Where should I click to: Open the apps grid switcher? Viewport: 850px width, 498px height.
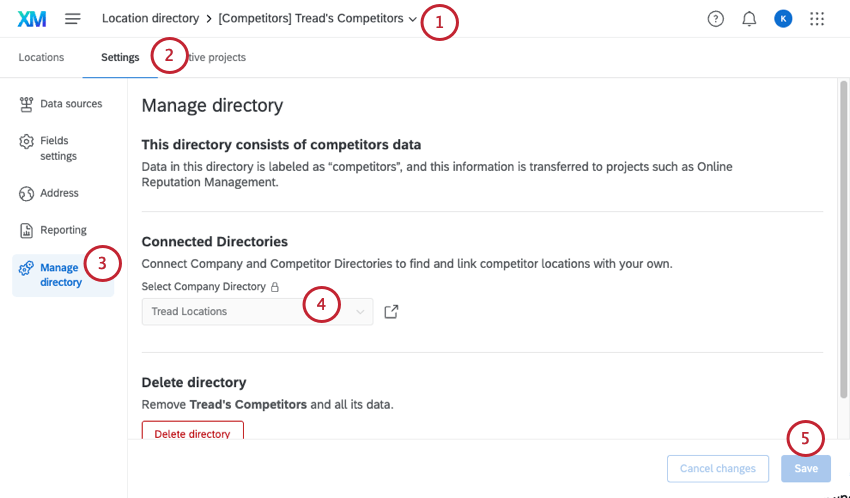click(x=817, y=19)
